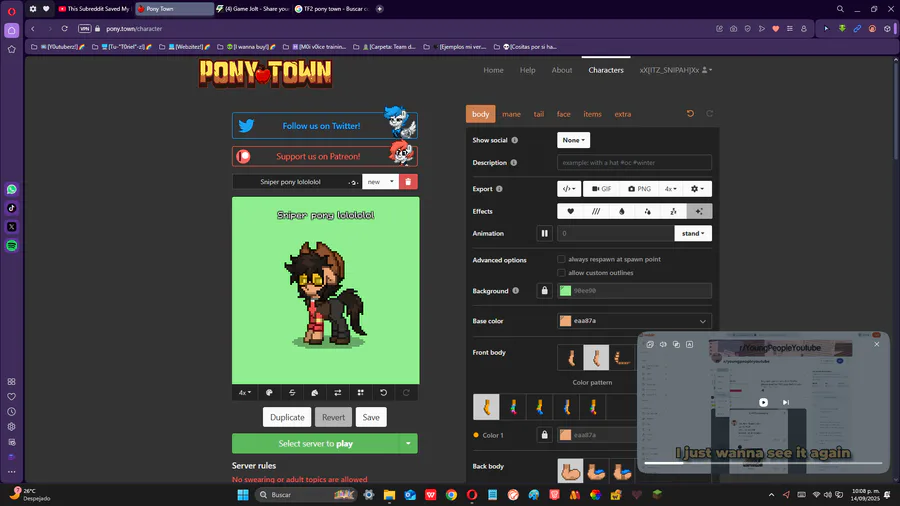Open the xX[ITZ_SNIPAH]Xx account dropdown

point(676,70)
